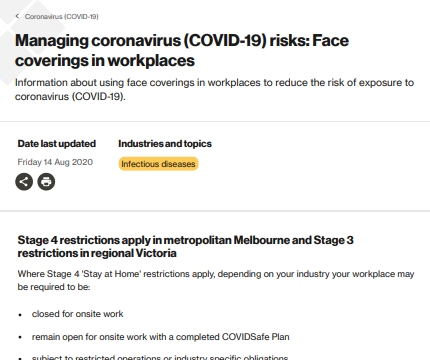Image resolution: width=430 pixels, height=360 pixels.
Task: Open the Coronavirus (COVID-19) breadcrumb link
Action: pos(62,16)
